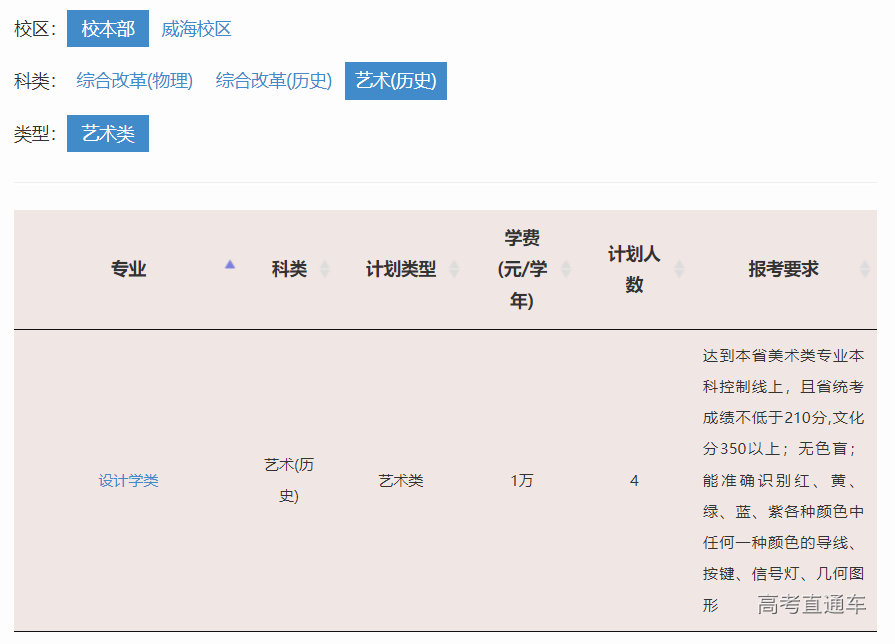Open the 艺术类 type tab

click(x=107, y=133)
